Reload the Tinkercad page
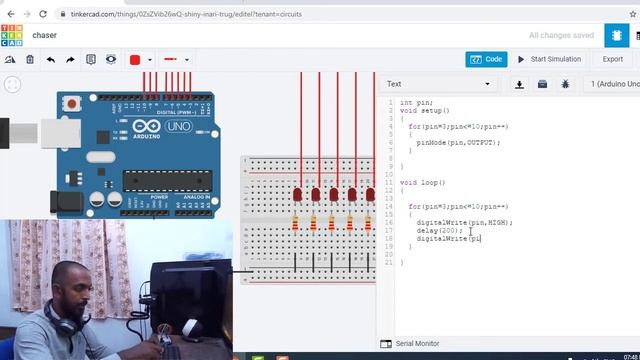Image resolution: width=640 pixels, height=360 pixels. tap(43, 14)
